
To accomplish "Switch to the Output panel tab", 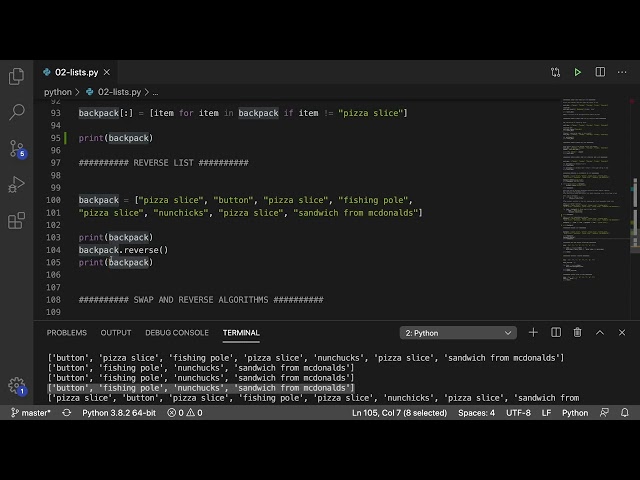I will coord(116,333).
